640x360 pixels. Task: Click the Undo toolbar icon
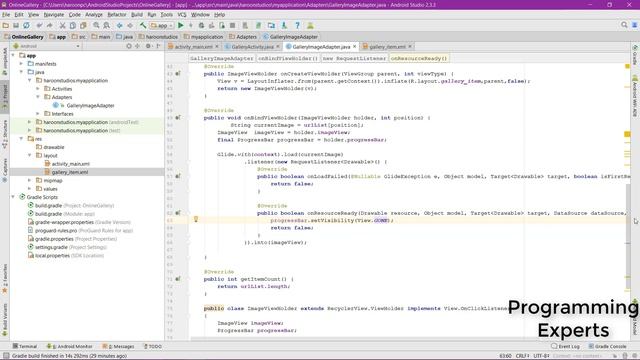tap(39, 25)
